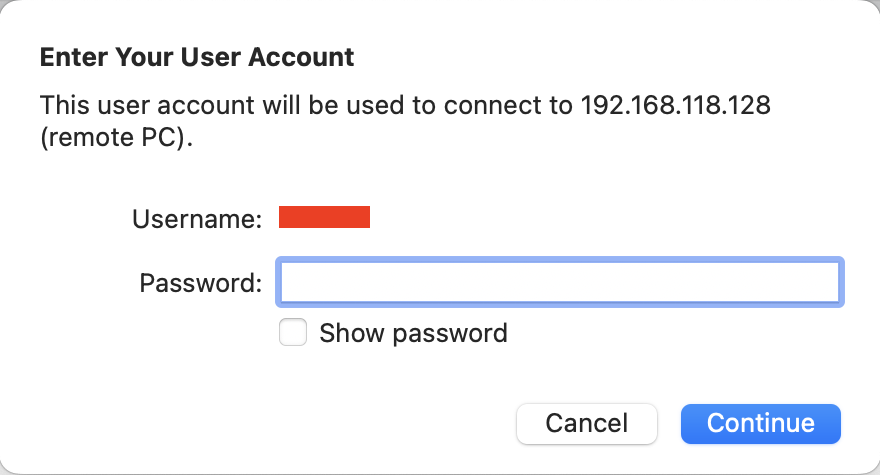The width and height of the screenshot is (880, 475).
Task: Click the word "used" in the description
Action: (x=369, y=105)
